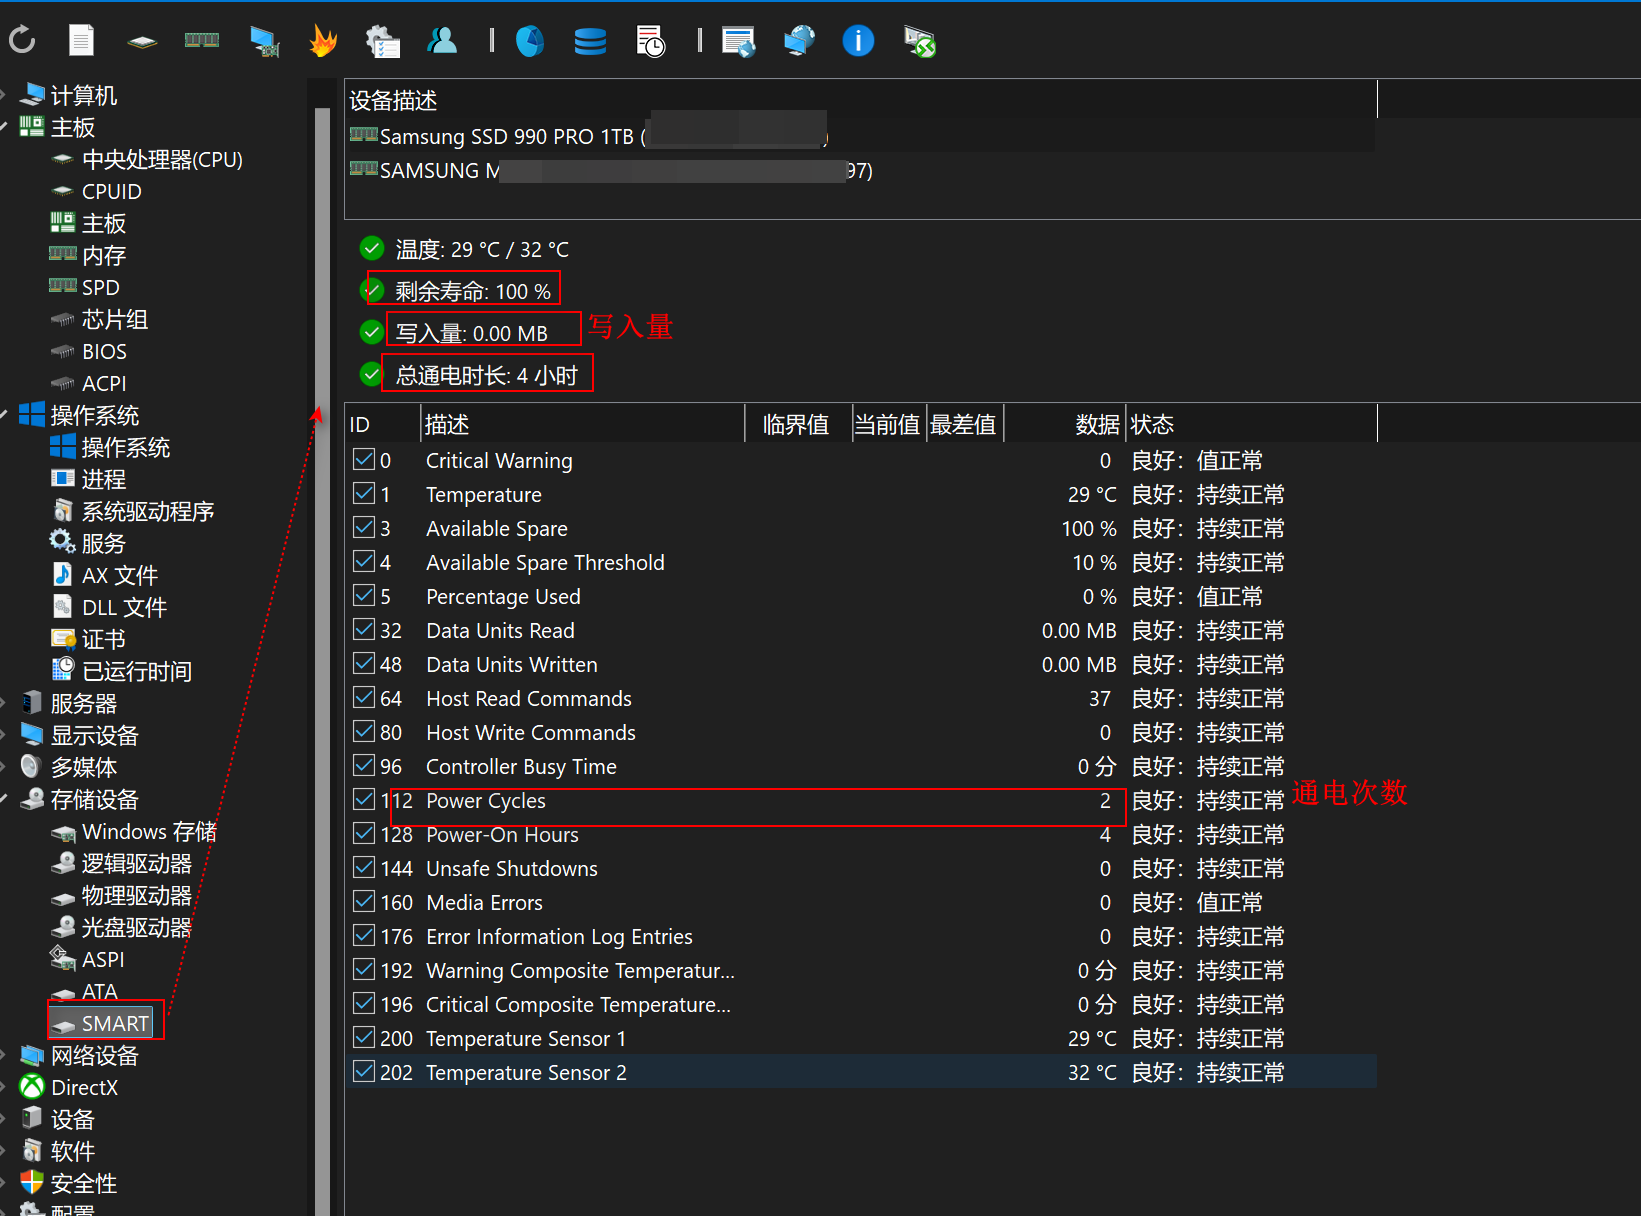
Task: Toggle checkbox for Critical Warning row
Action: (x=364, y=460)
